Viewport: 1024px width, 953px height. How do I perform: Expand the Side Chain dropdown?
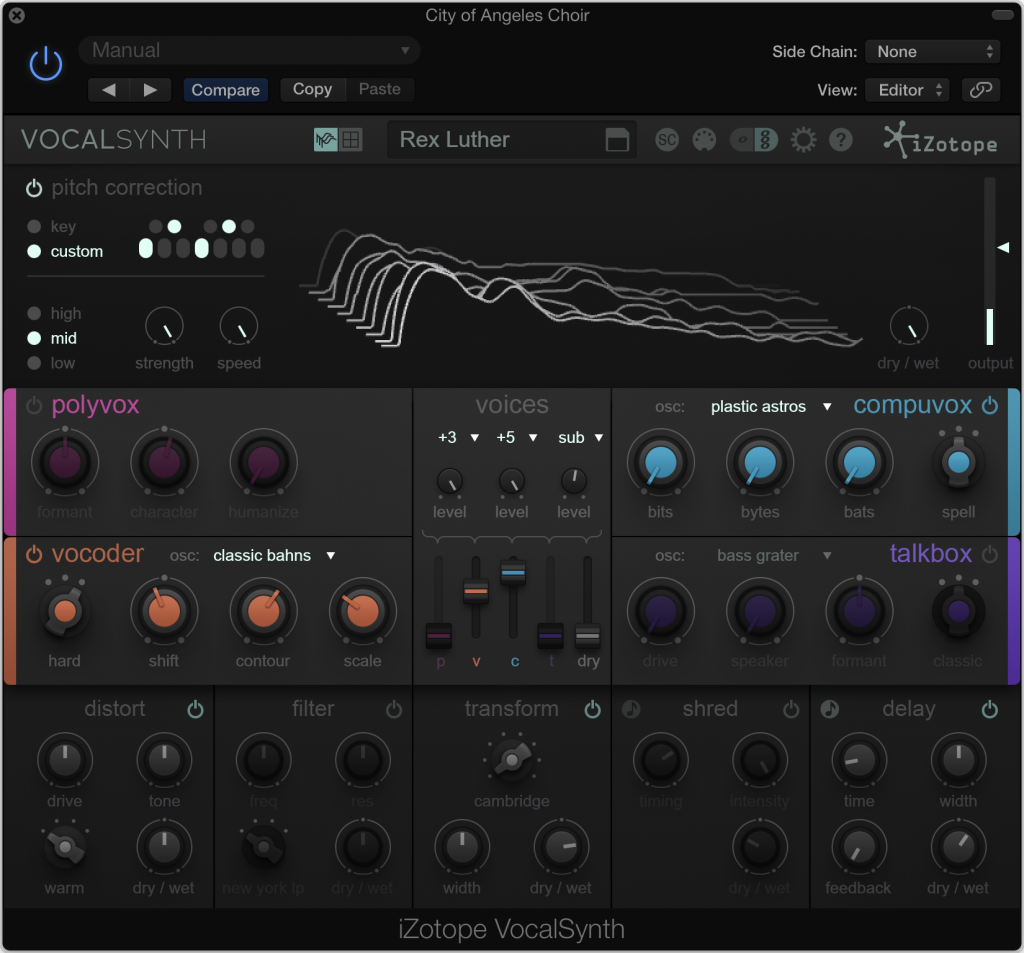[932, 52]
